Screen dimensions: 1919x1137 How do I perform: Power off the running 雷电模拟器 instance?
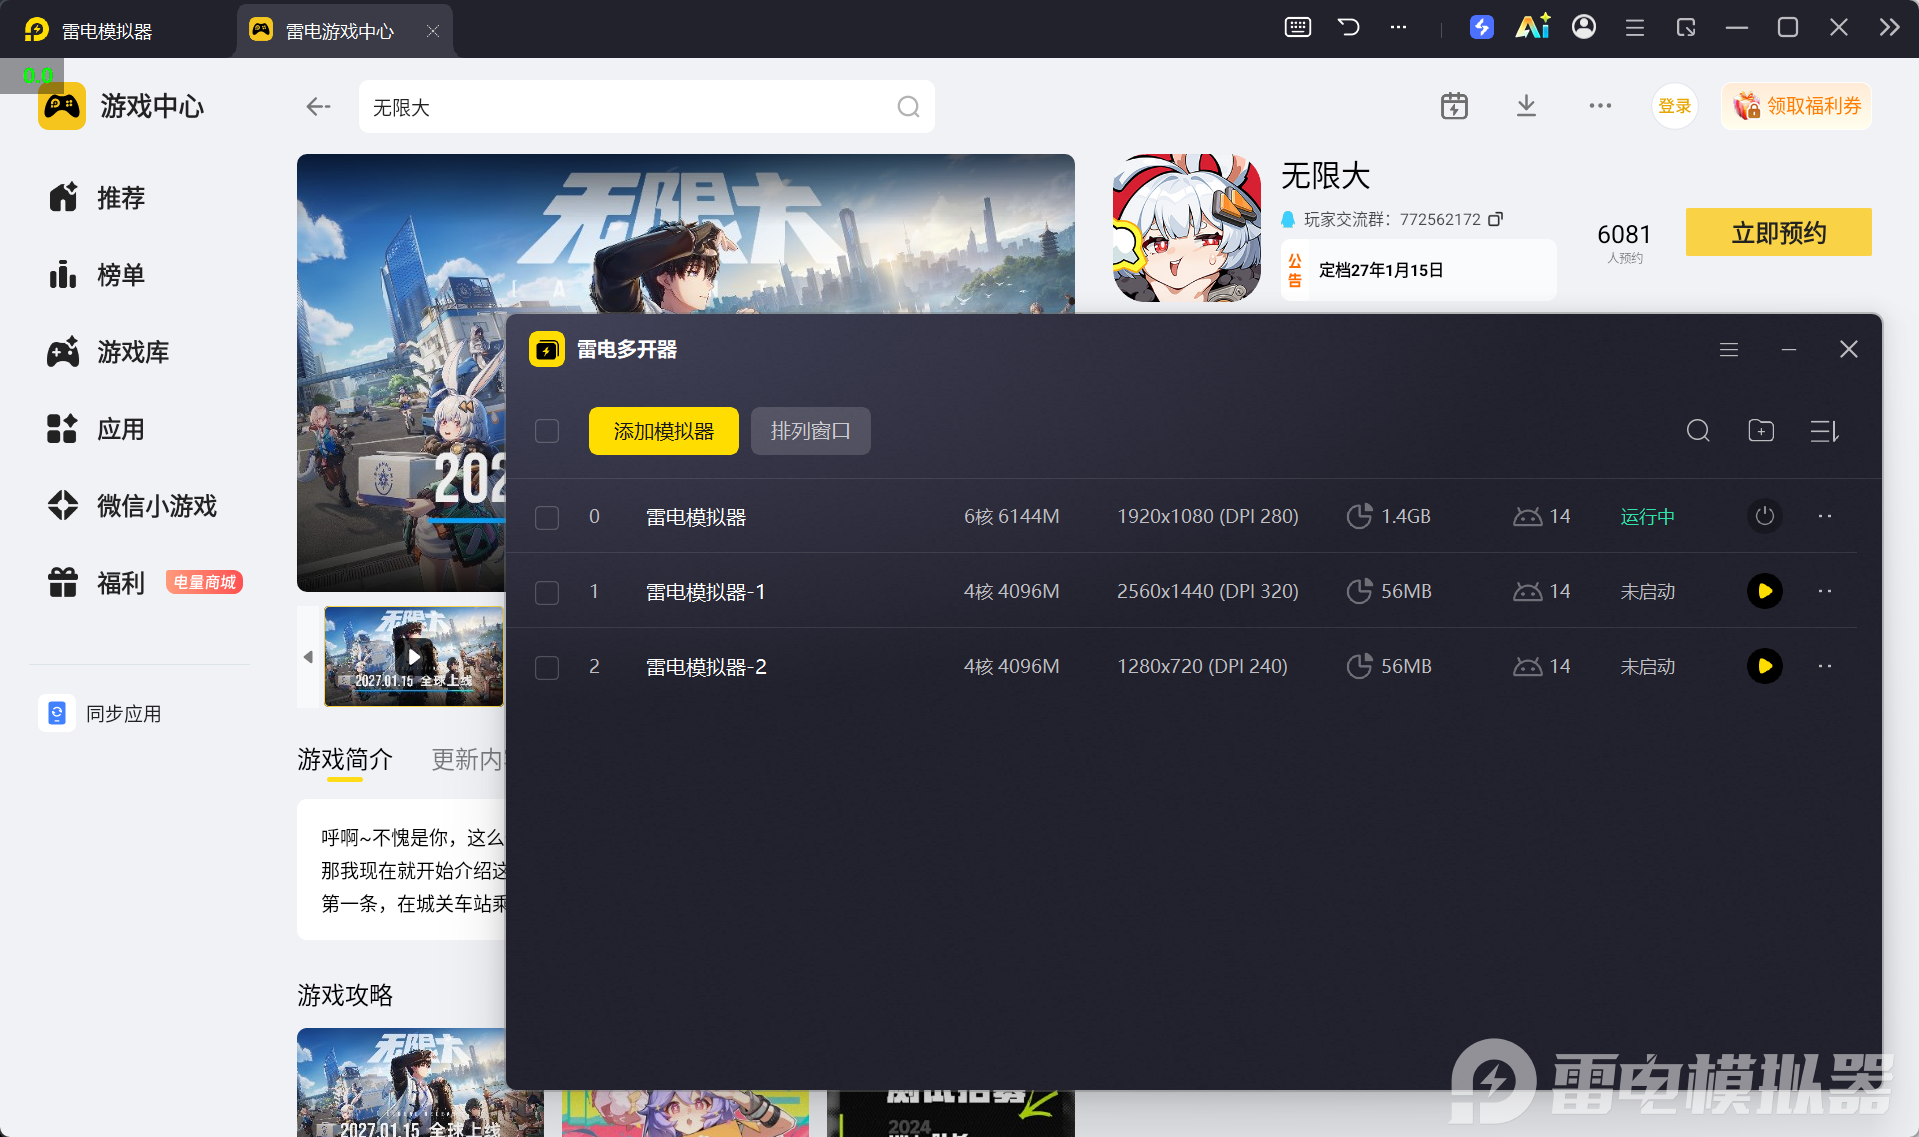pyautogui.click(x=1764, y=516)
